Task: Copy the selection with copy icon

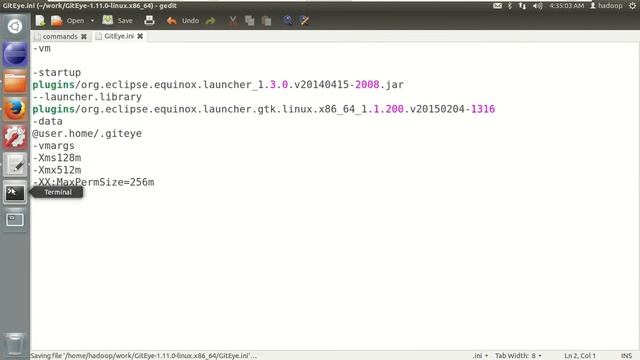Action: click(x=249, y=20)
